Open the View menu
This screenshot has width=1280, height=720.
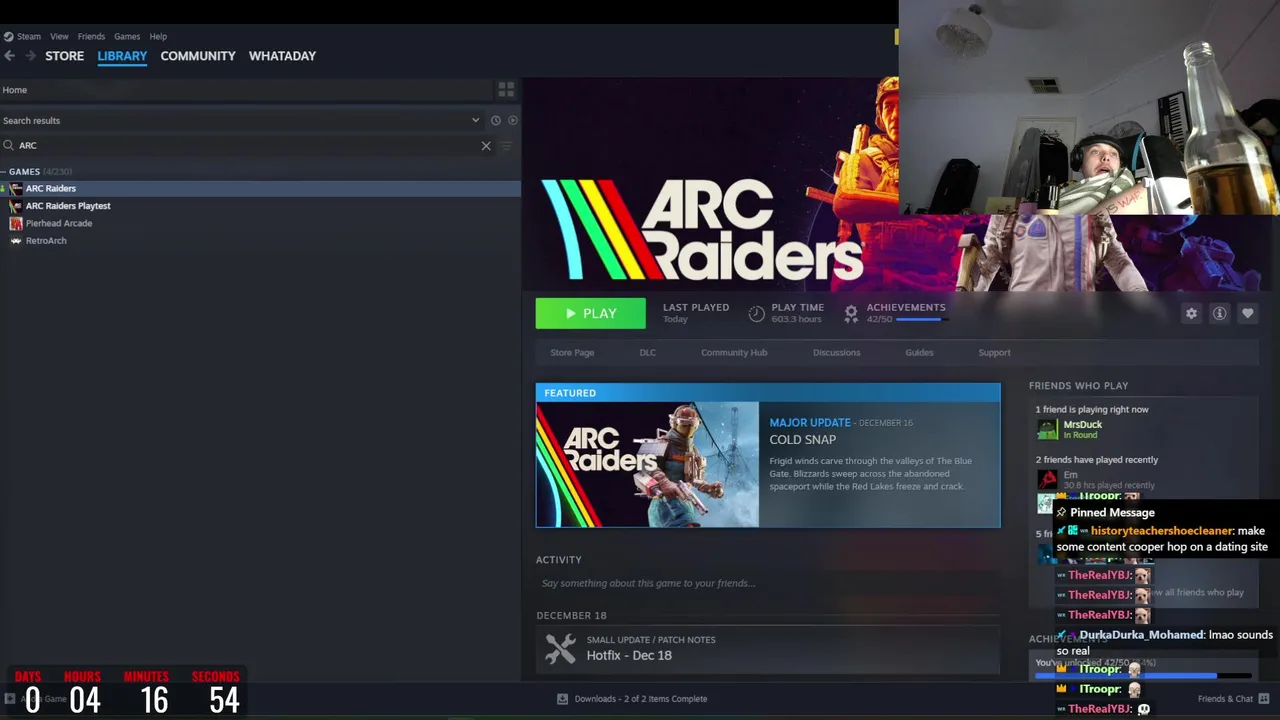59,36
